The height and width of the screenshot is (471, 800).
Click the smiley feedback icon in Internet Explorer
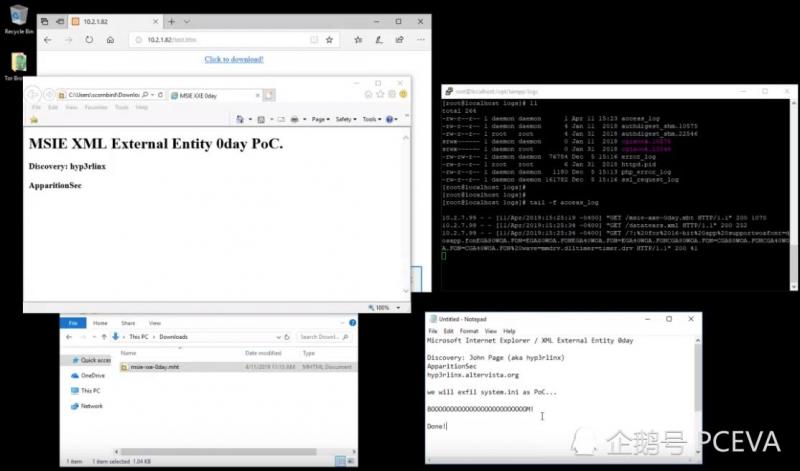[x=404, y=94]
